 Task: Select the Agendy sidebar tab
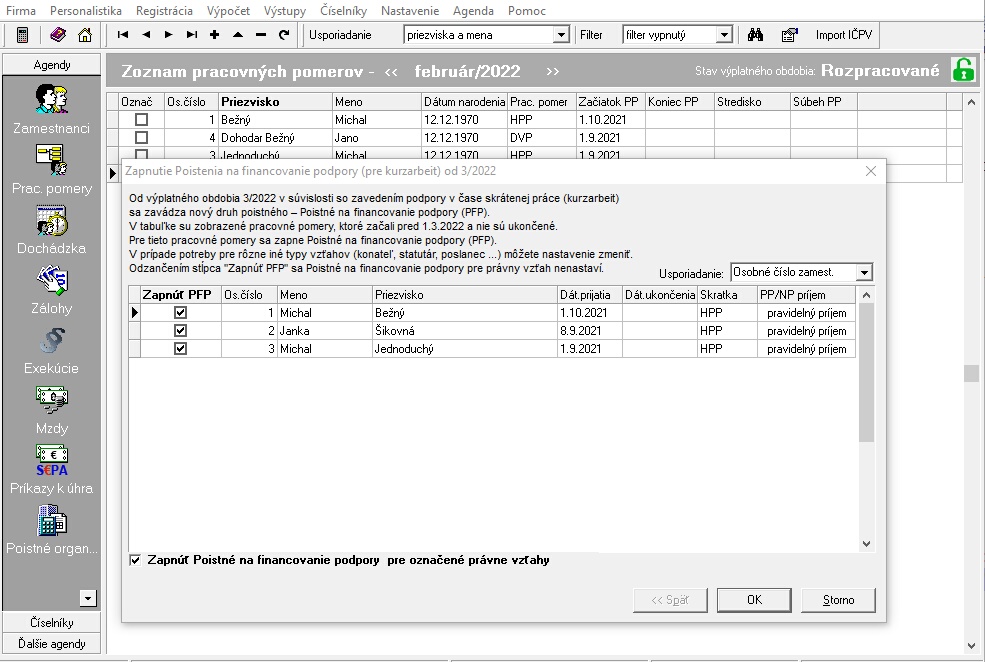point(52,65)
